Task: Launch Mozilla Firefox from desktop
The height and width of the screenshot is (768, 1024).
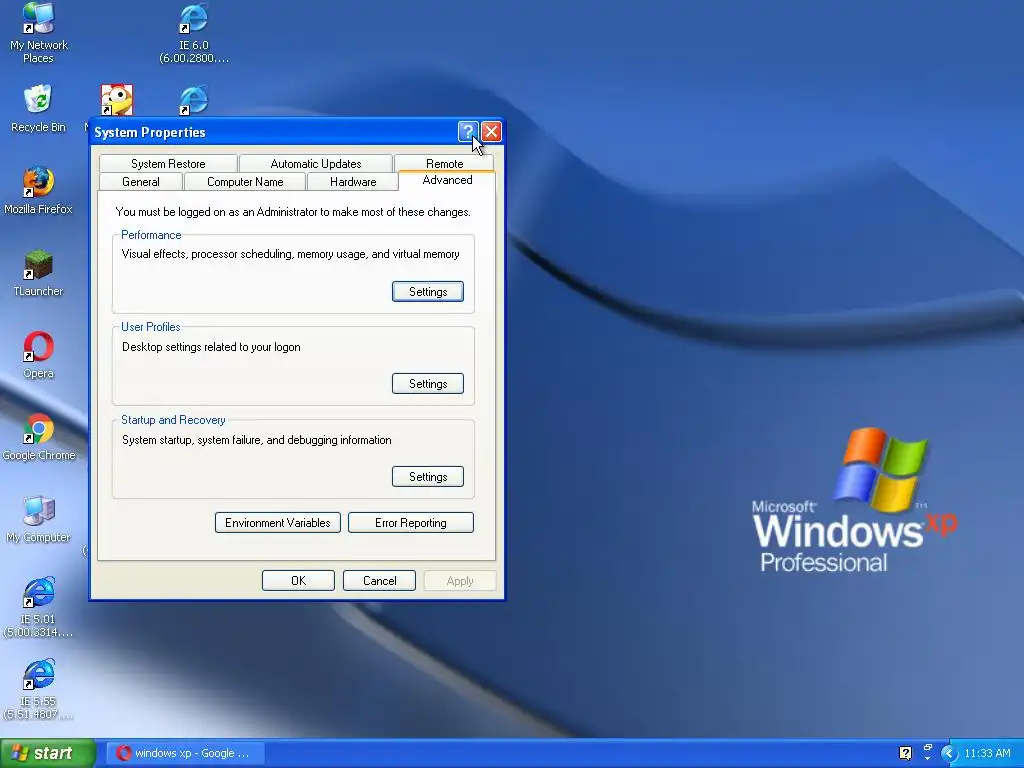Action: click(x=38, y=191)
